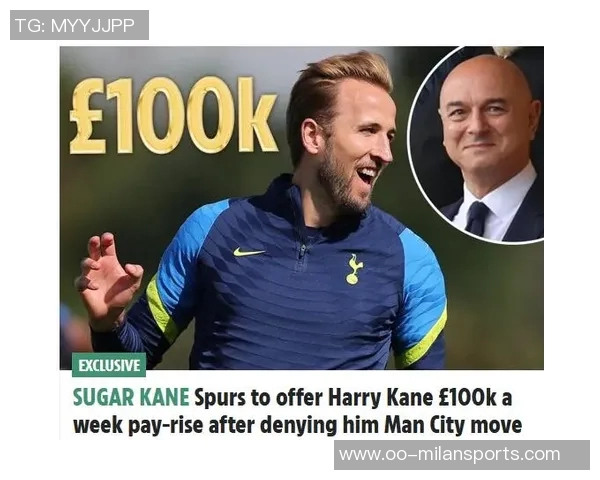Open the circular inset photo of the bald man
600x480 pixels.
click(x=476, y=144)
